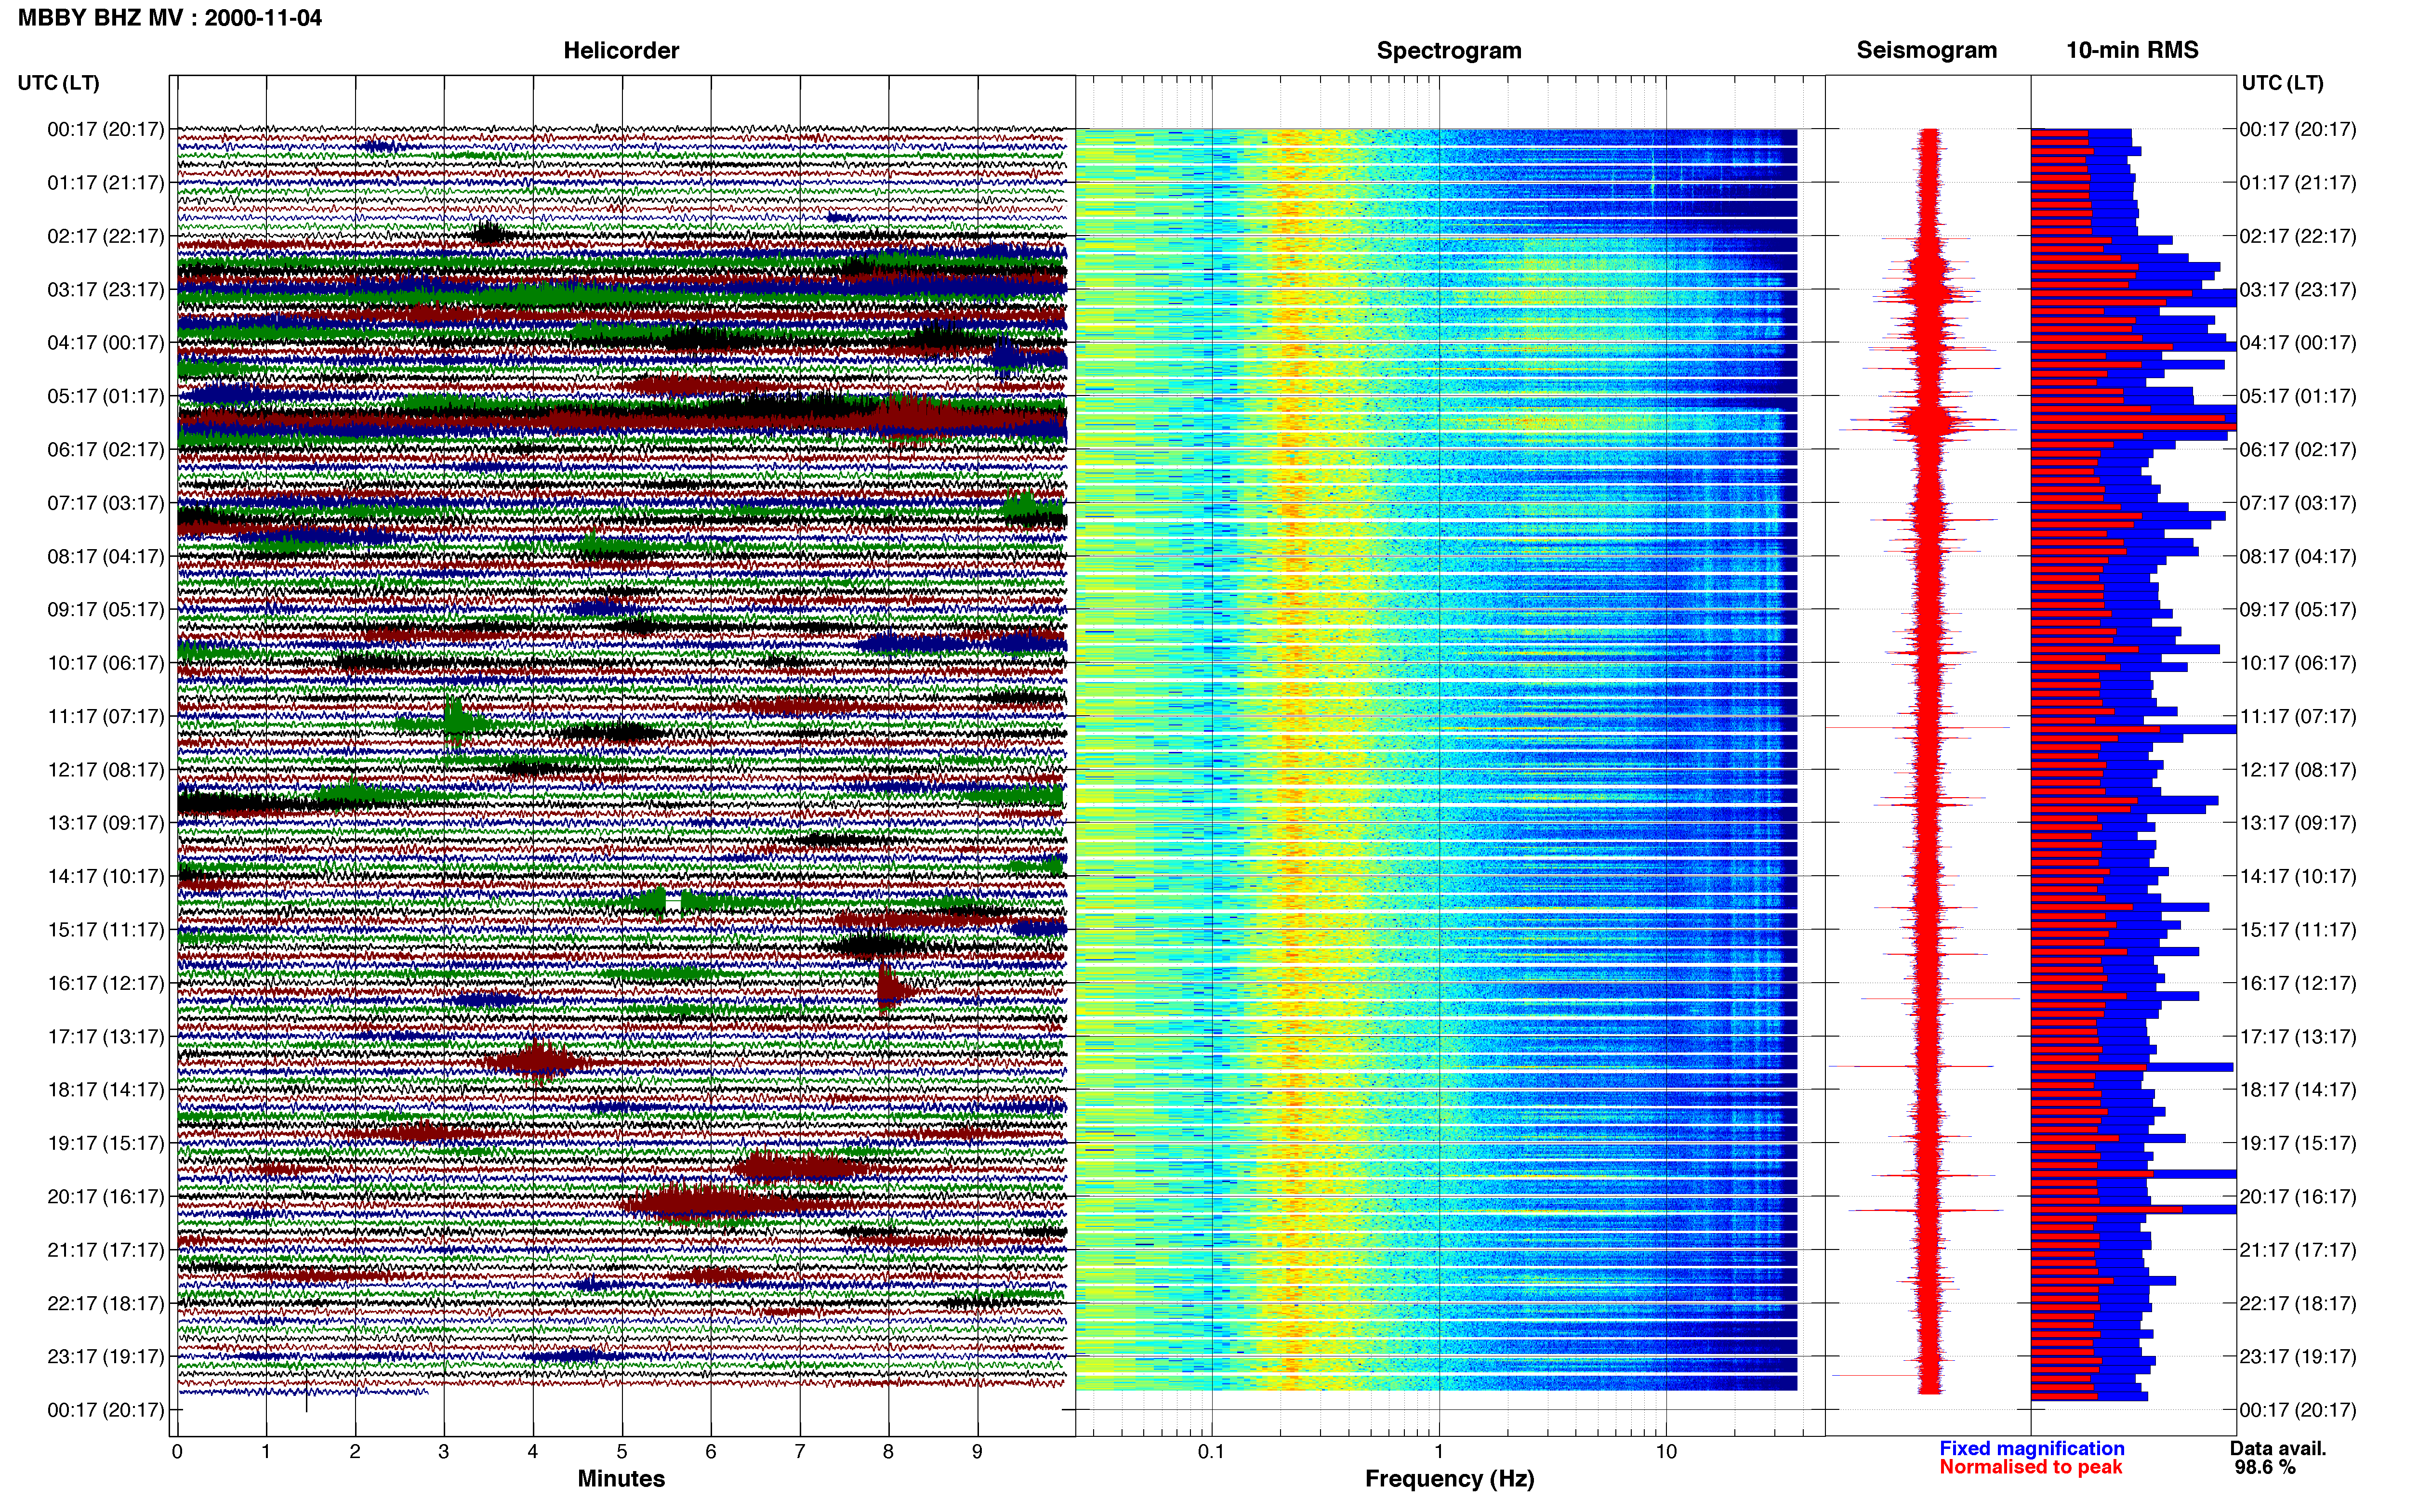Click the left time label '18:17 (14:17)'
The height and width of the screenshot is (1512, 2418).
click(x=105, y=1090)
